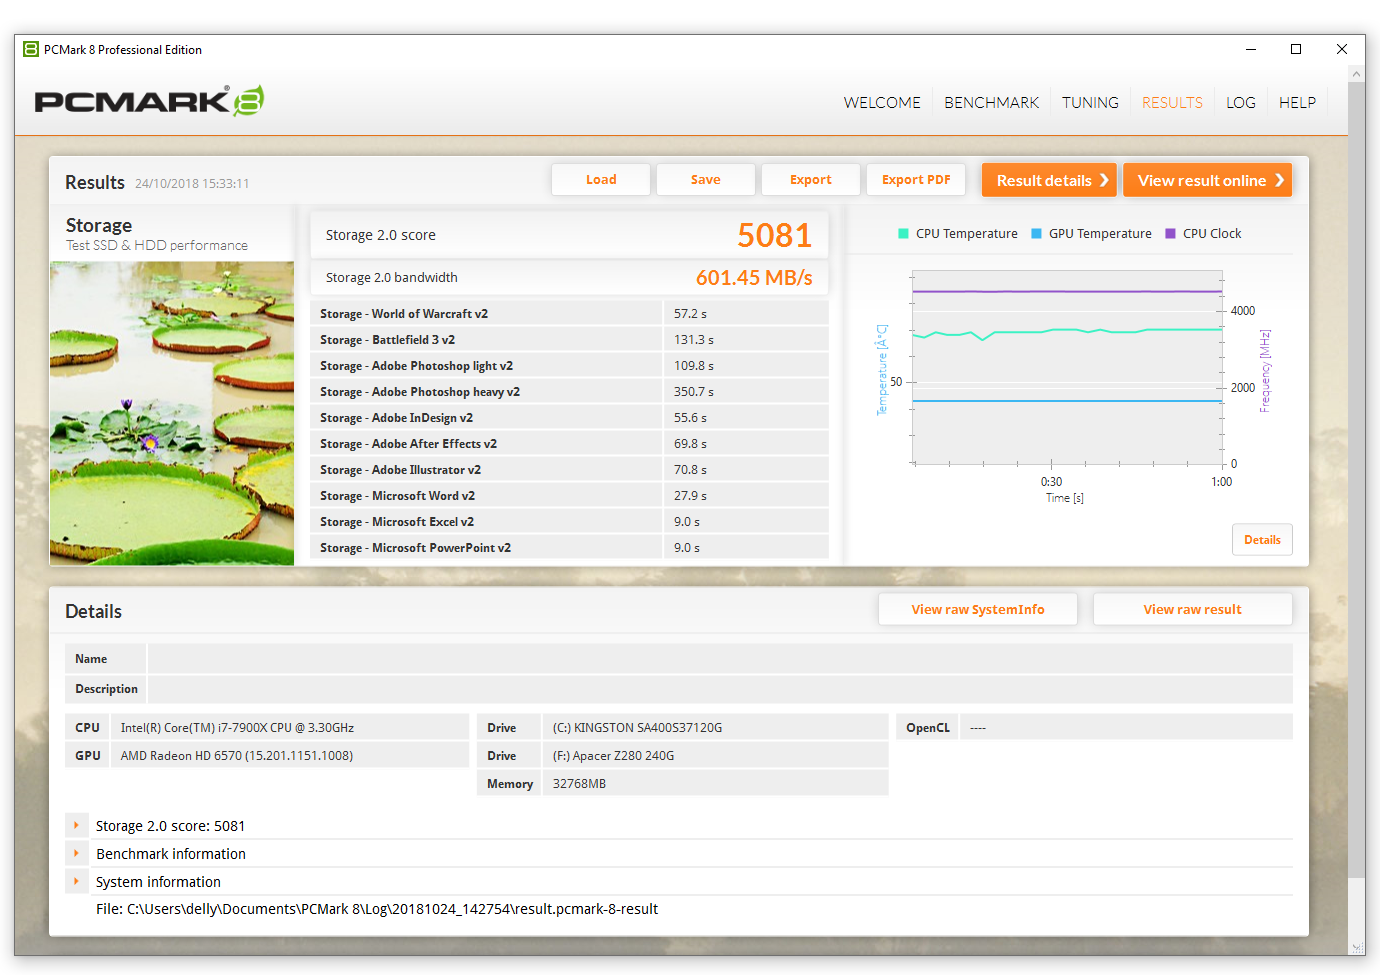
Task: Click the water lily Storage thumbnail
Action: (172, 413)
